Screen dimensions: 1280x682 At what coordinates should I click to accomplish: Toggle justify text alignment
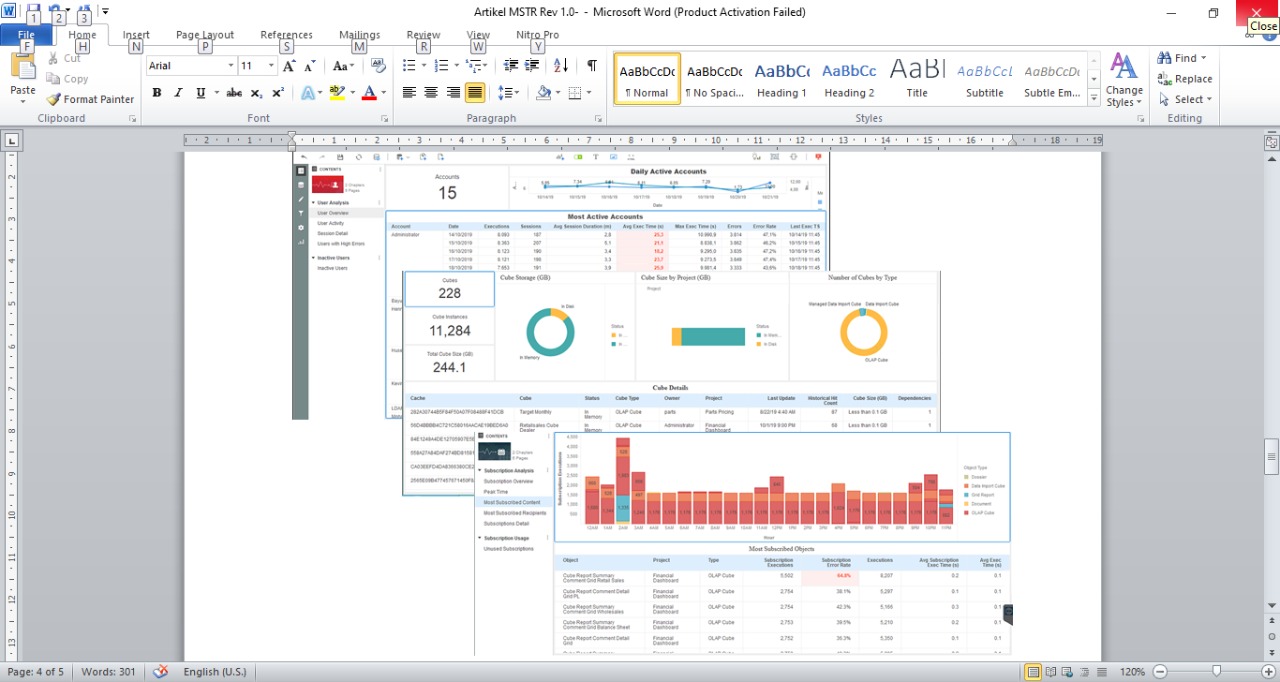pos(474,93)
